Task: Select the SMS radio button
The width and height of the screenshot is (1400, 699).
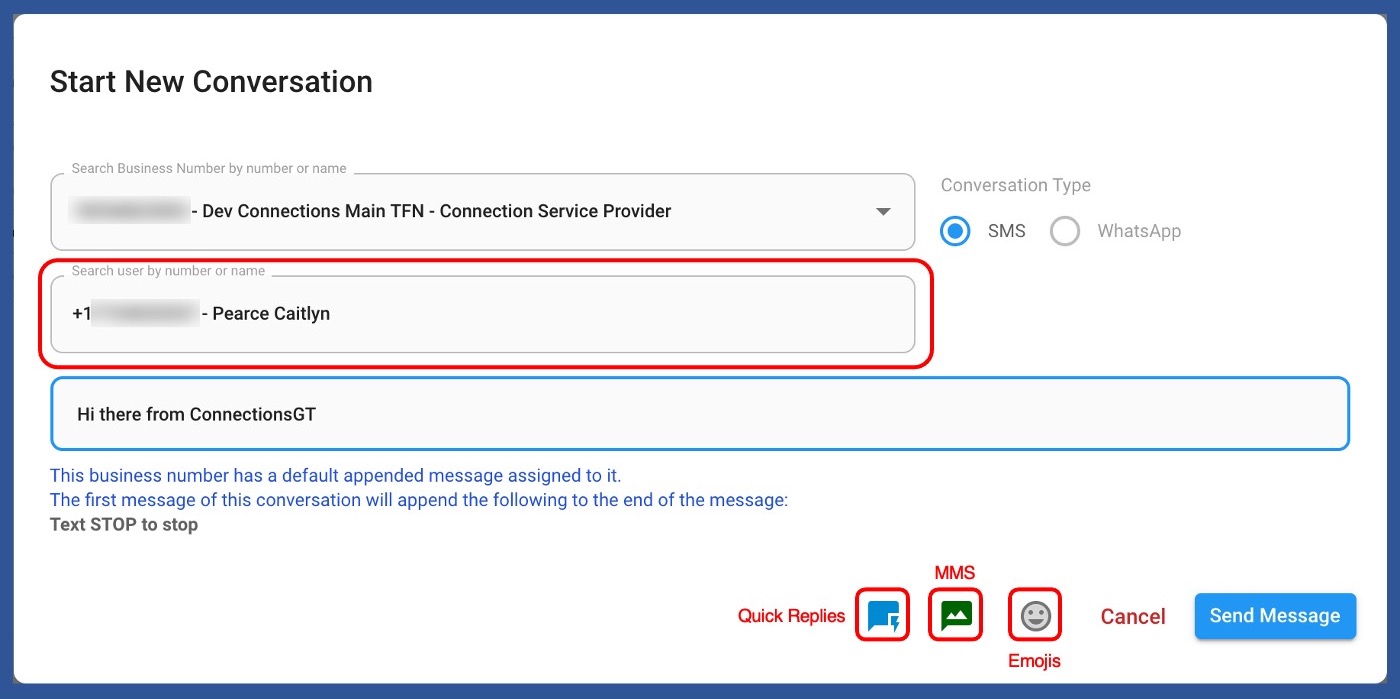Action: click(955, 231)
